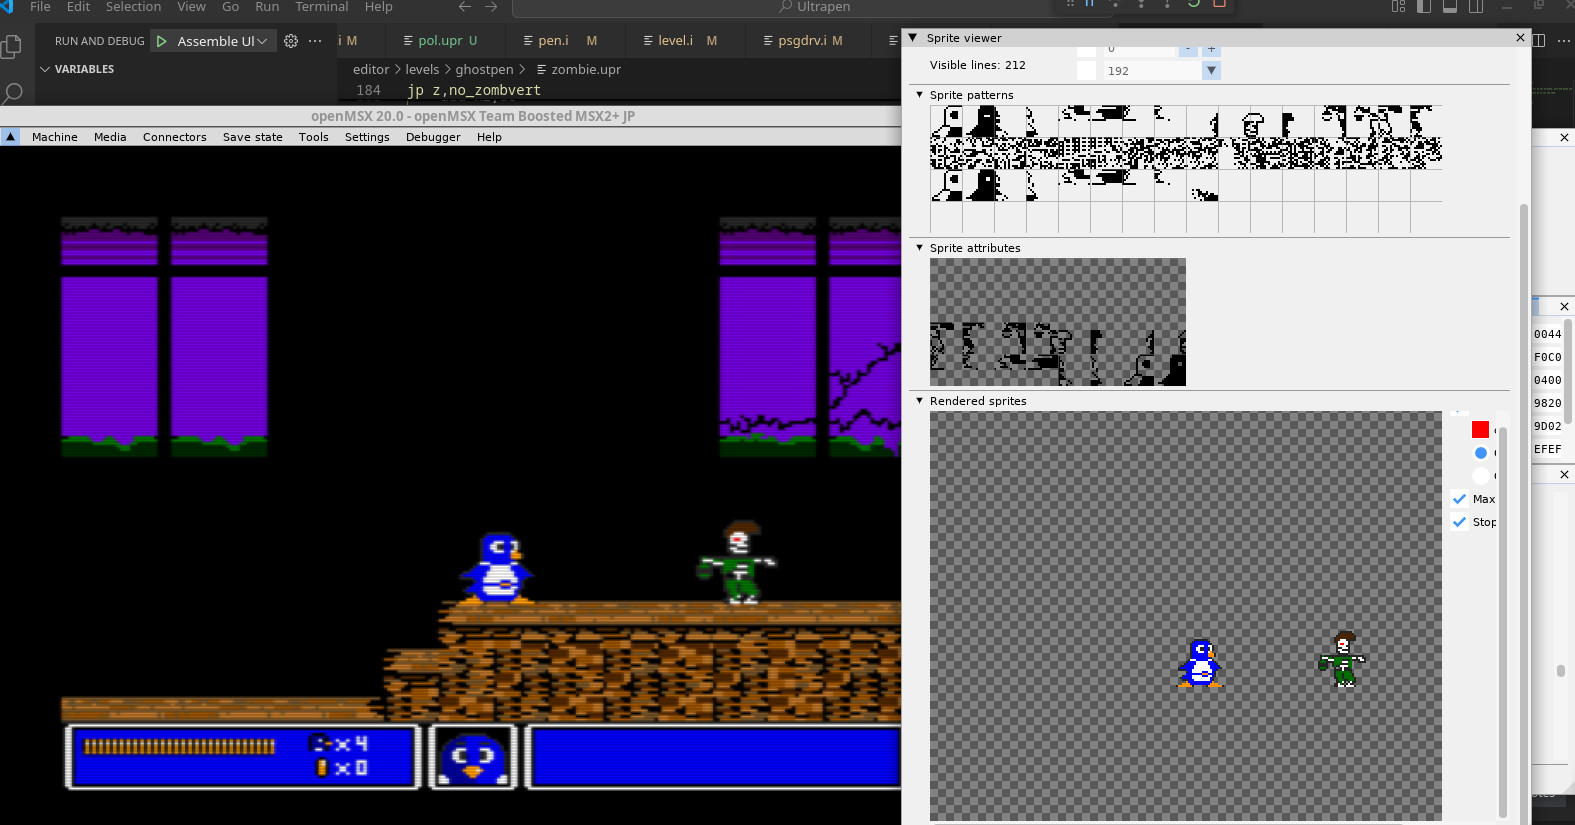
Task: Open the openMSX Settings menu
Action: (367, 137)
